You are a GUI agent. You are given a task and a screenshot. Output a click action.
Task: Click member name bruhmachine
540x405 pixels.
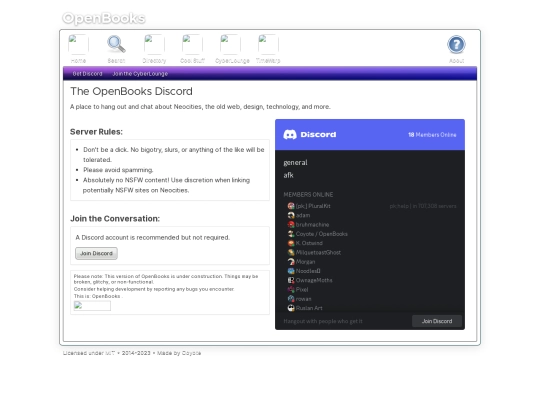(312, 225)
